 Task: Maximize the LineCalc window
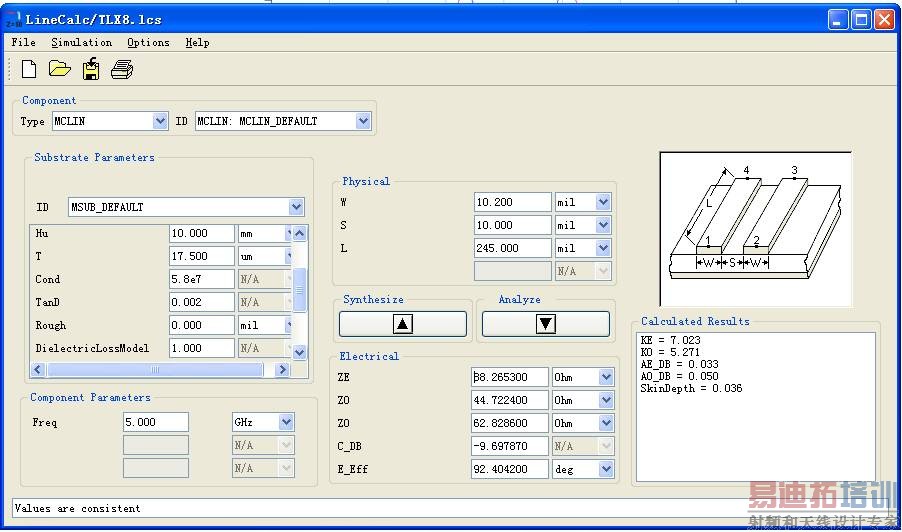(x=861, y=19)
